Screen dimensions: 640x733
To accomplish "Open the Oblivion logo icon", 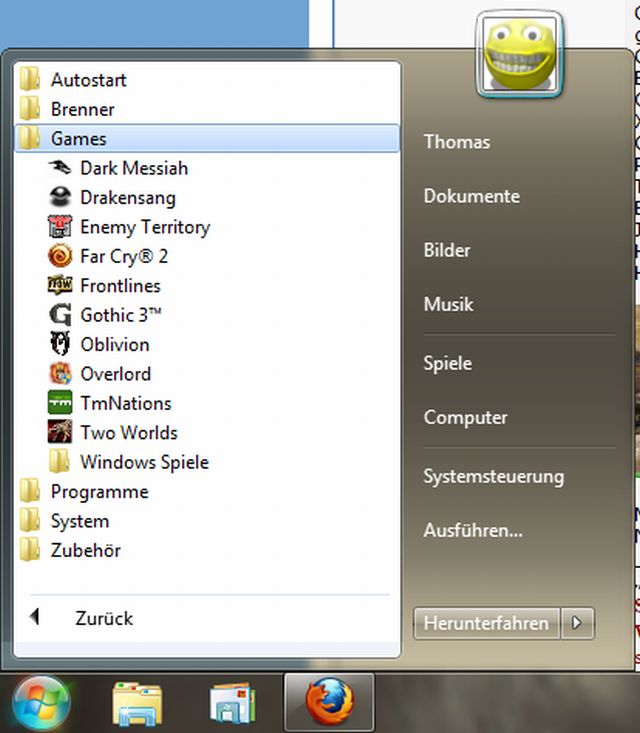I will [x=60, y=344].
